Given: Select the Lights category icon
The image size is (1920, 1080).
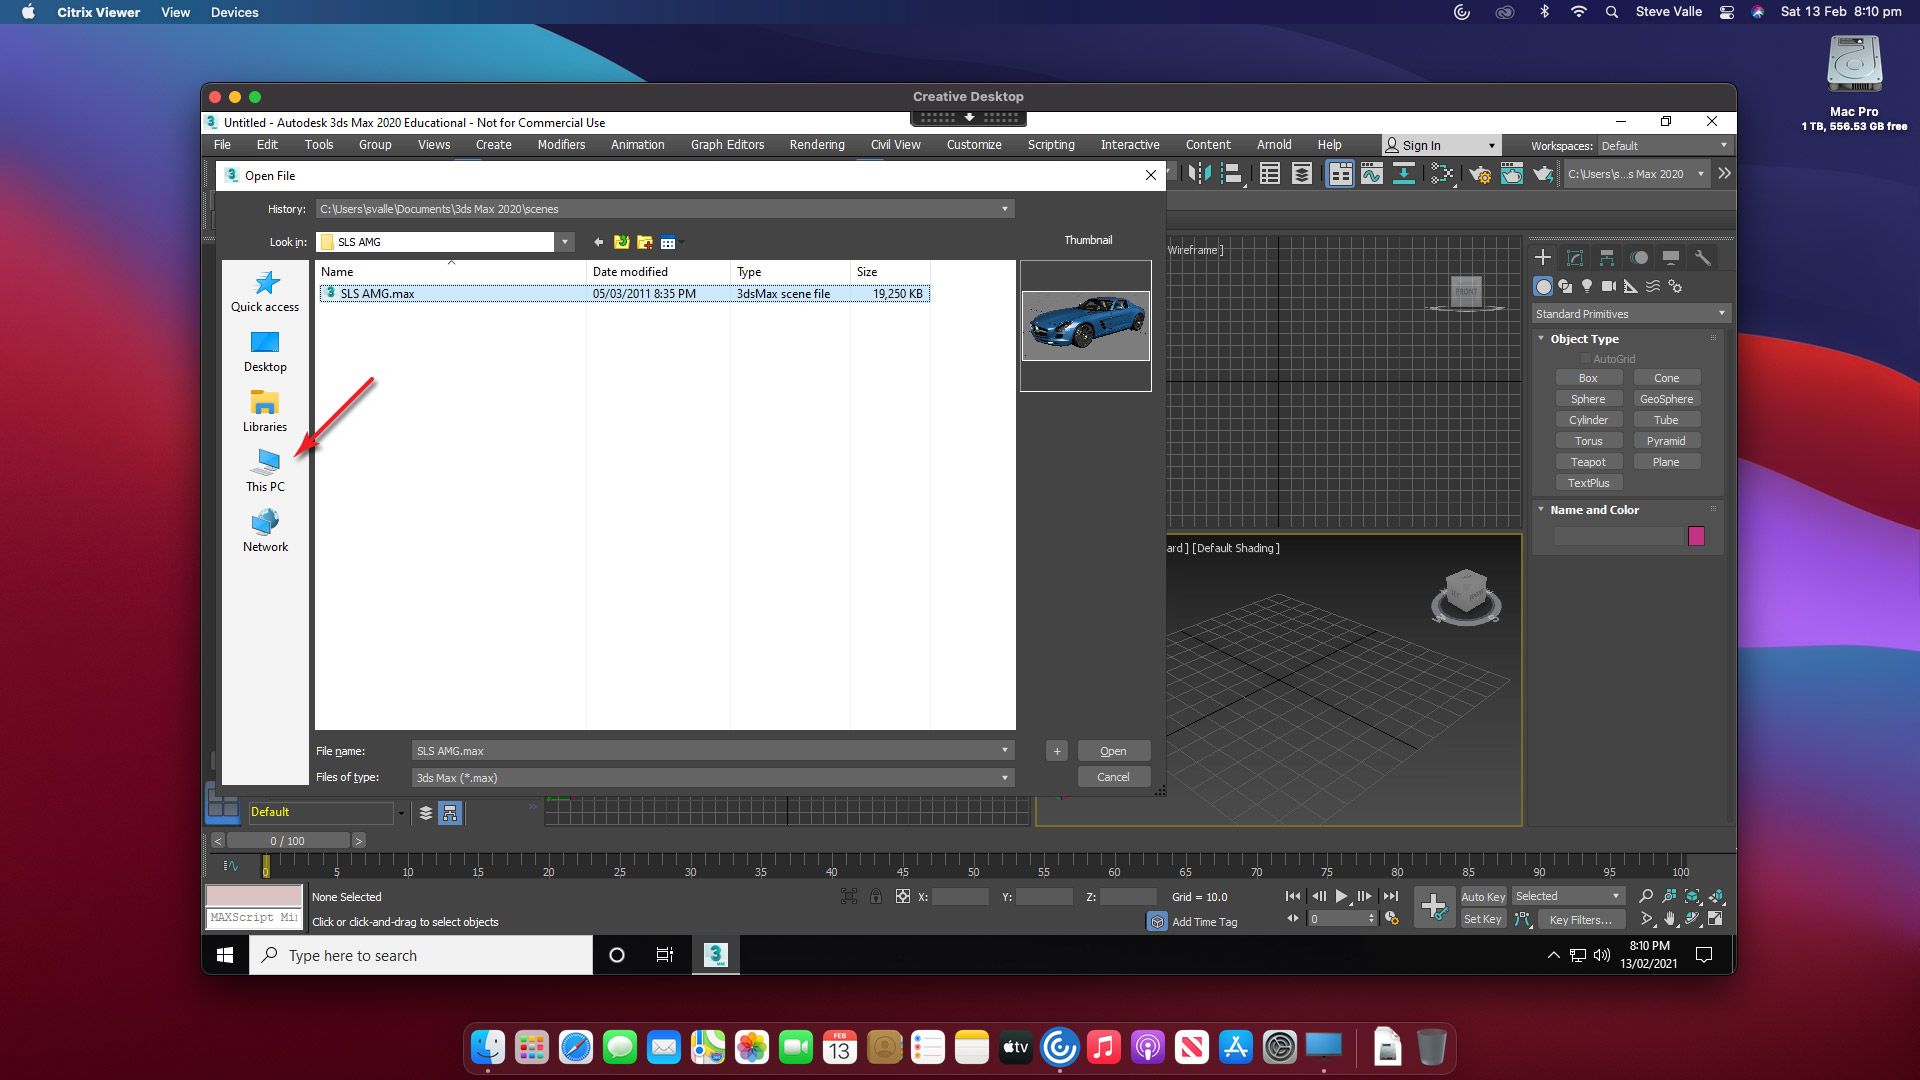Looking at the screenshot, I should 1587,287.
